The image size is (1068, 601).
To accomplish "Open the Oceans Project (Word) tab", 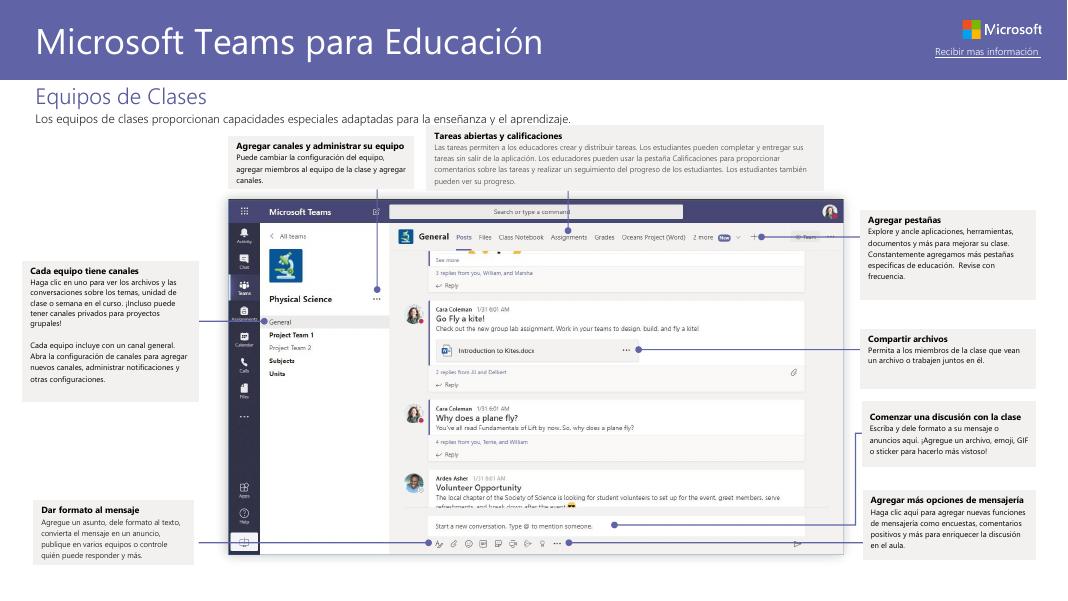I will coord(653,237).
